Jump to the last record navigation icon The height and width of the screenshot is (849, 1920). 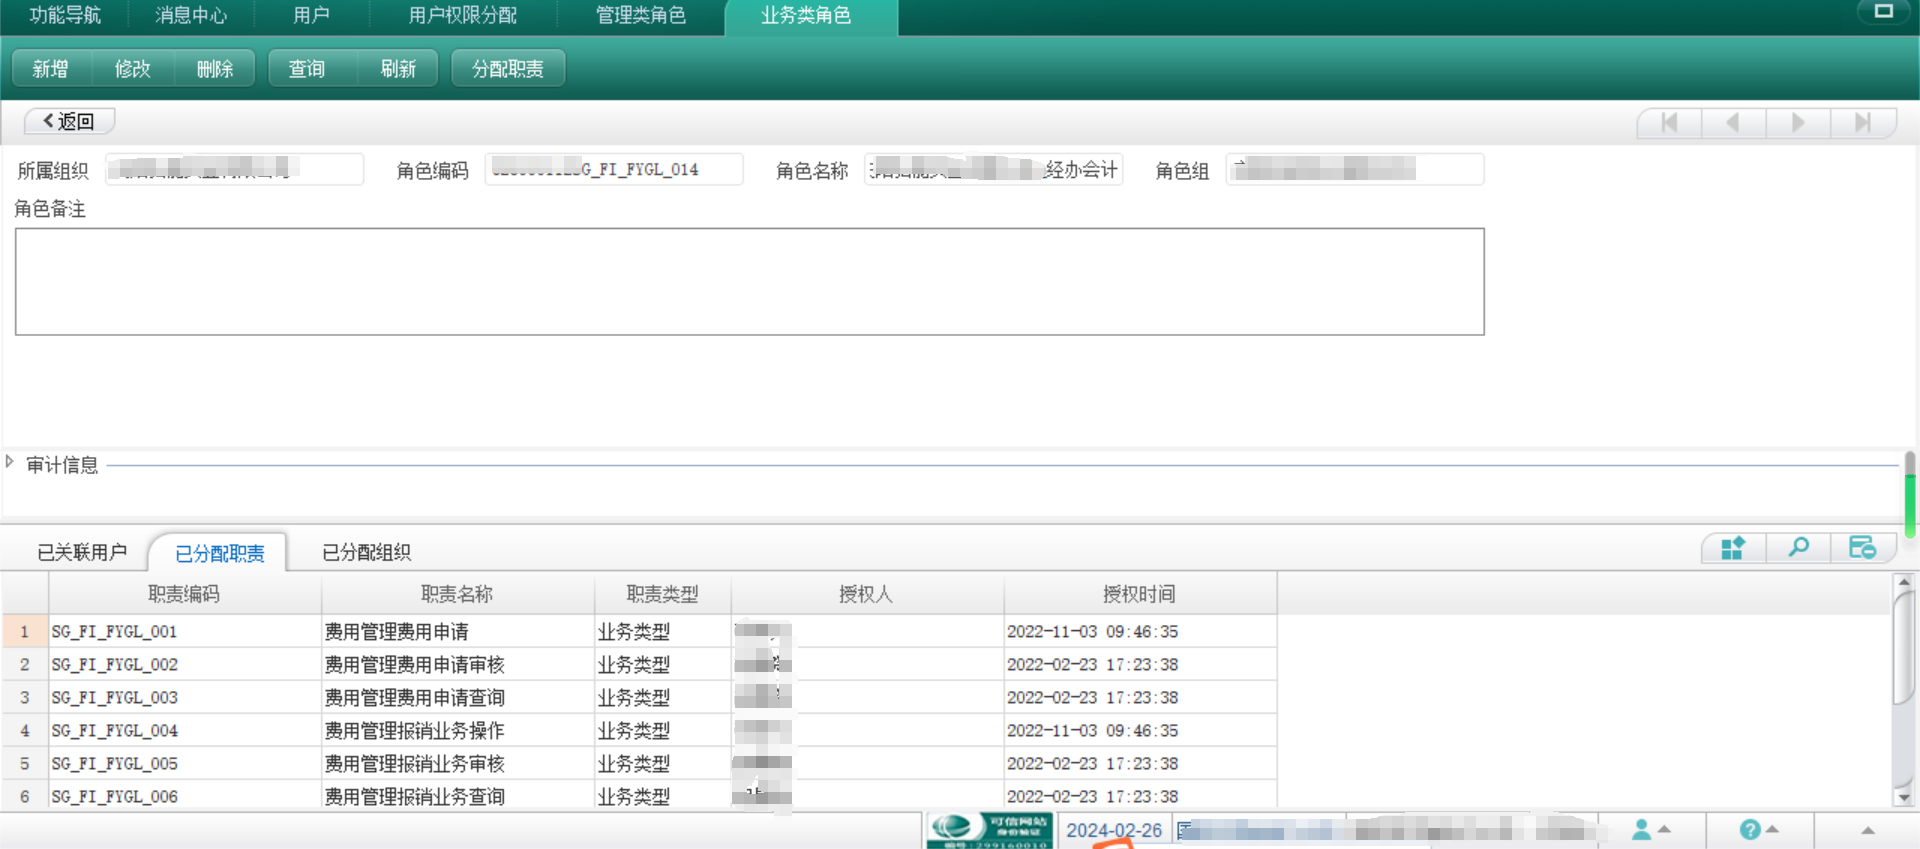(x=1862, y=123)
